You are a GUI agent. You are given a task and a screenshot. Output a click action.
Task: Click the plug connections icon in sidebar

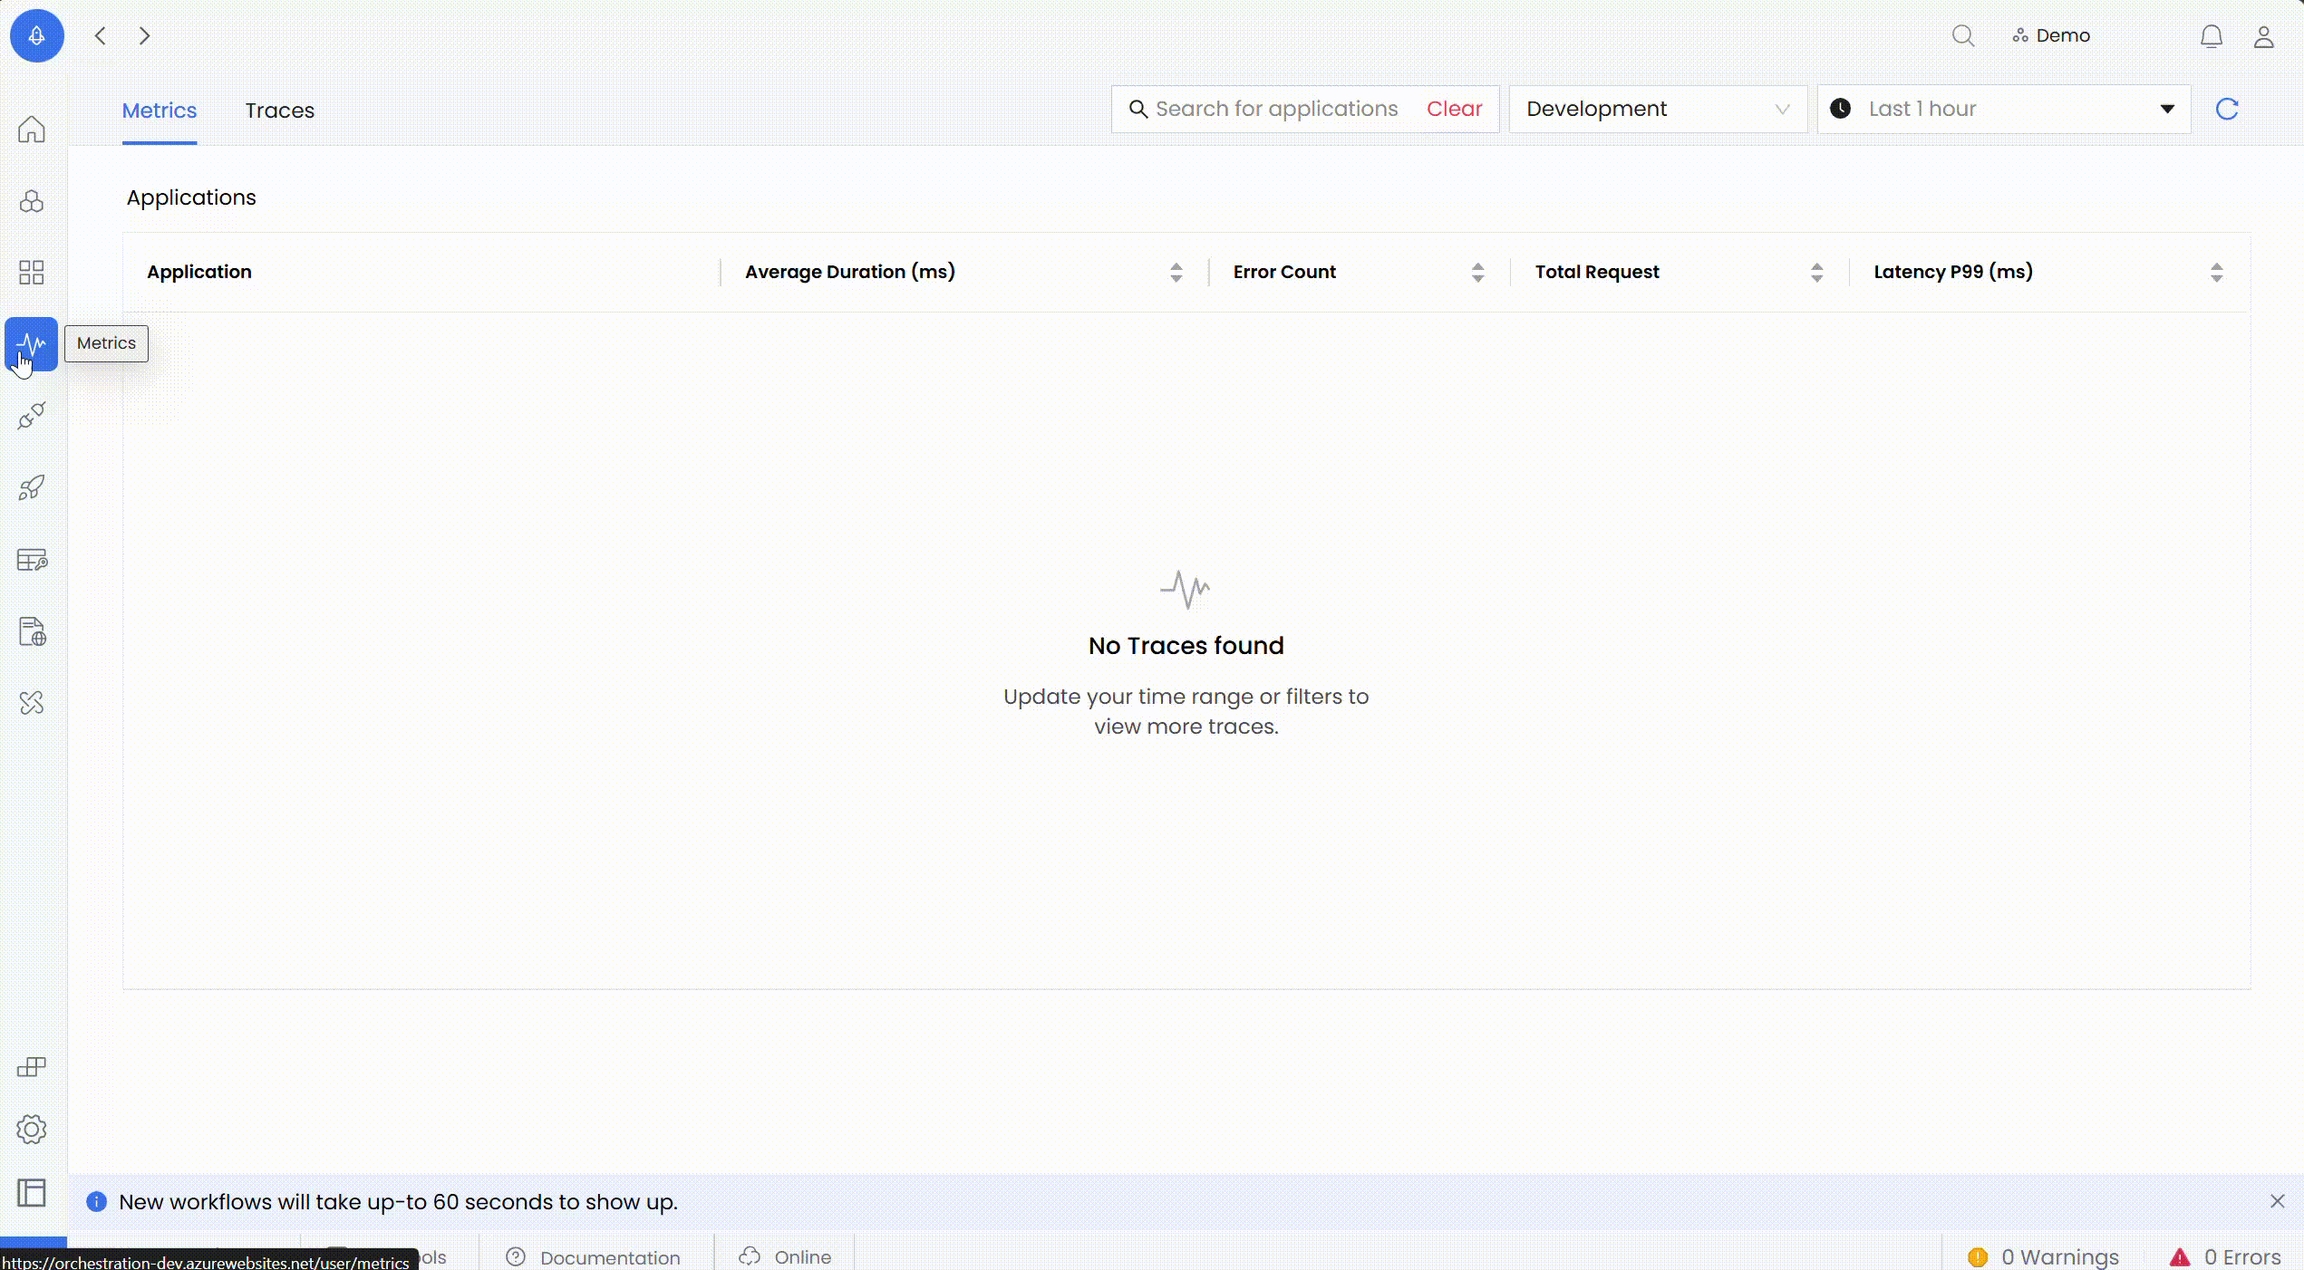(x=32, y=416)
